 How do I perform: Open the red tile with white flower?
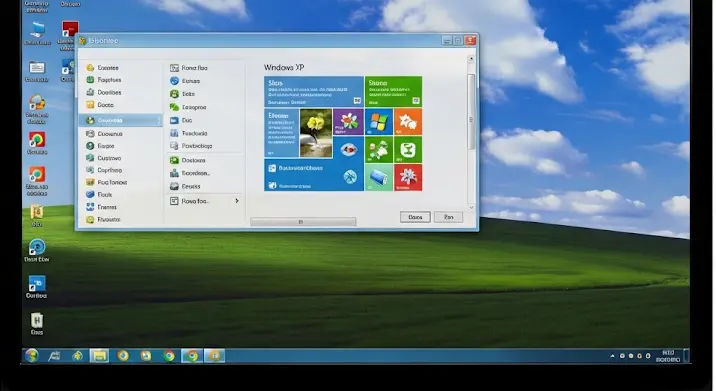(x=408, y=177)
